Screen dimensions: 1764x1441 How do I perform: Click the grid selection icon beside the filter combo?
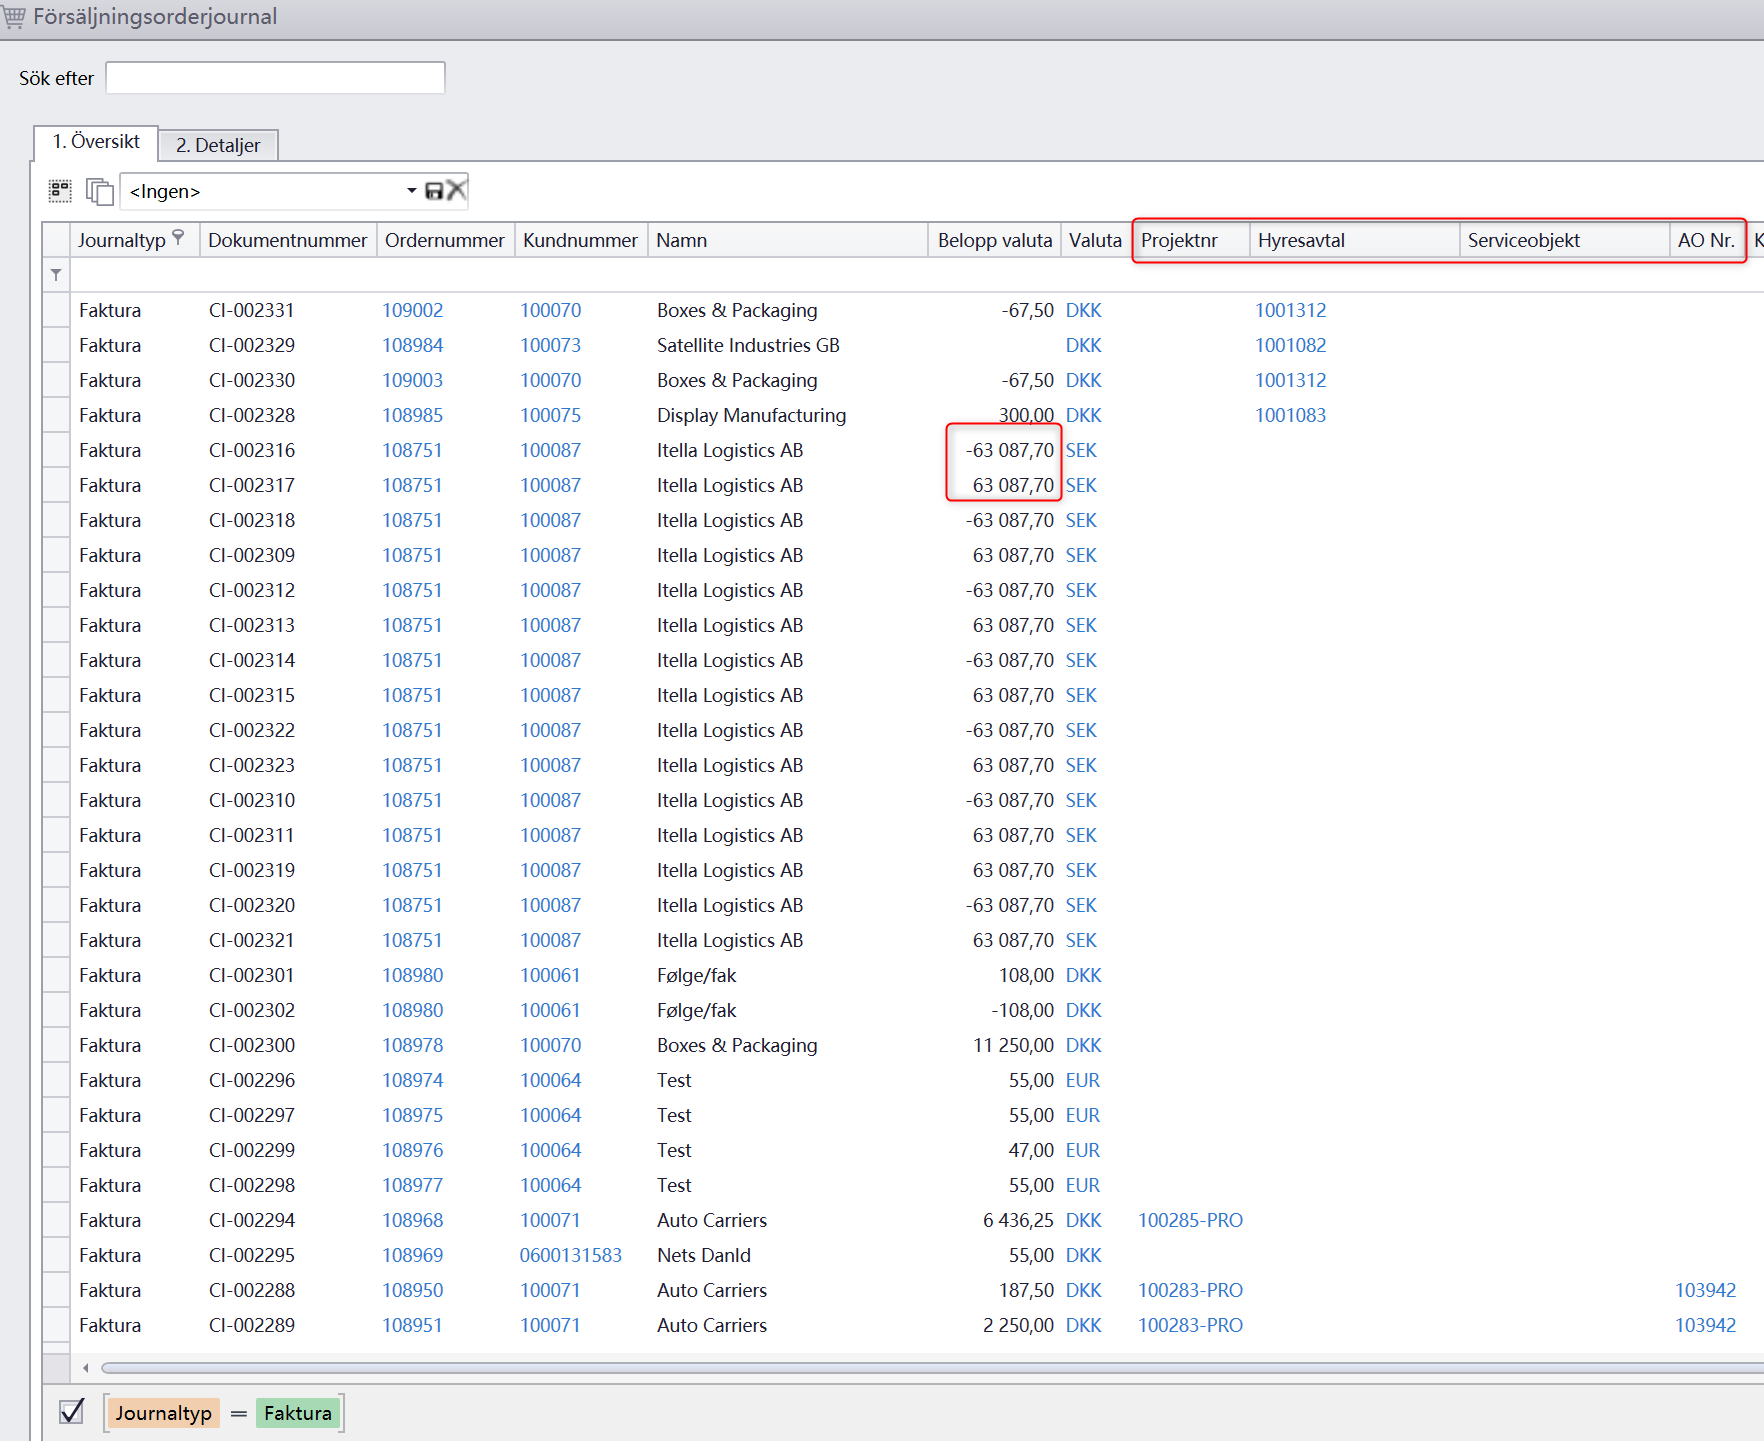(x=60, y=190)
